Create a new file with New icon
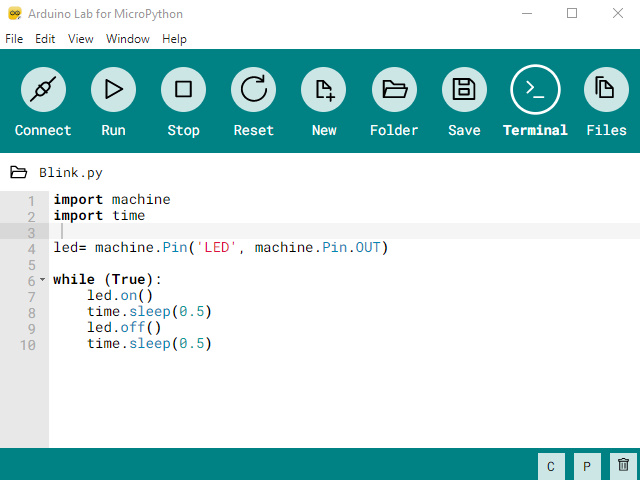This screenshot has width=640, height=480. pos(324,89)
